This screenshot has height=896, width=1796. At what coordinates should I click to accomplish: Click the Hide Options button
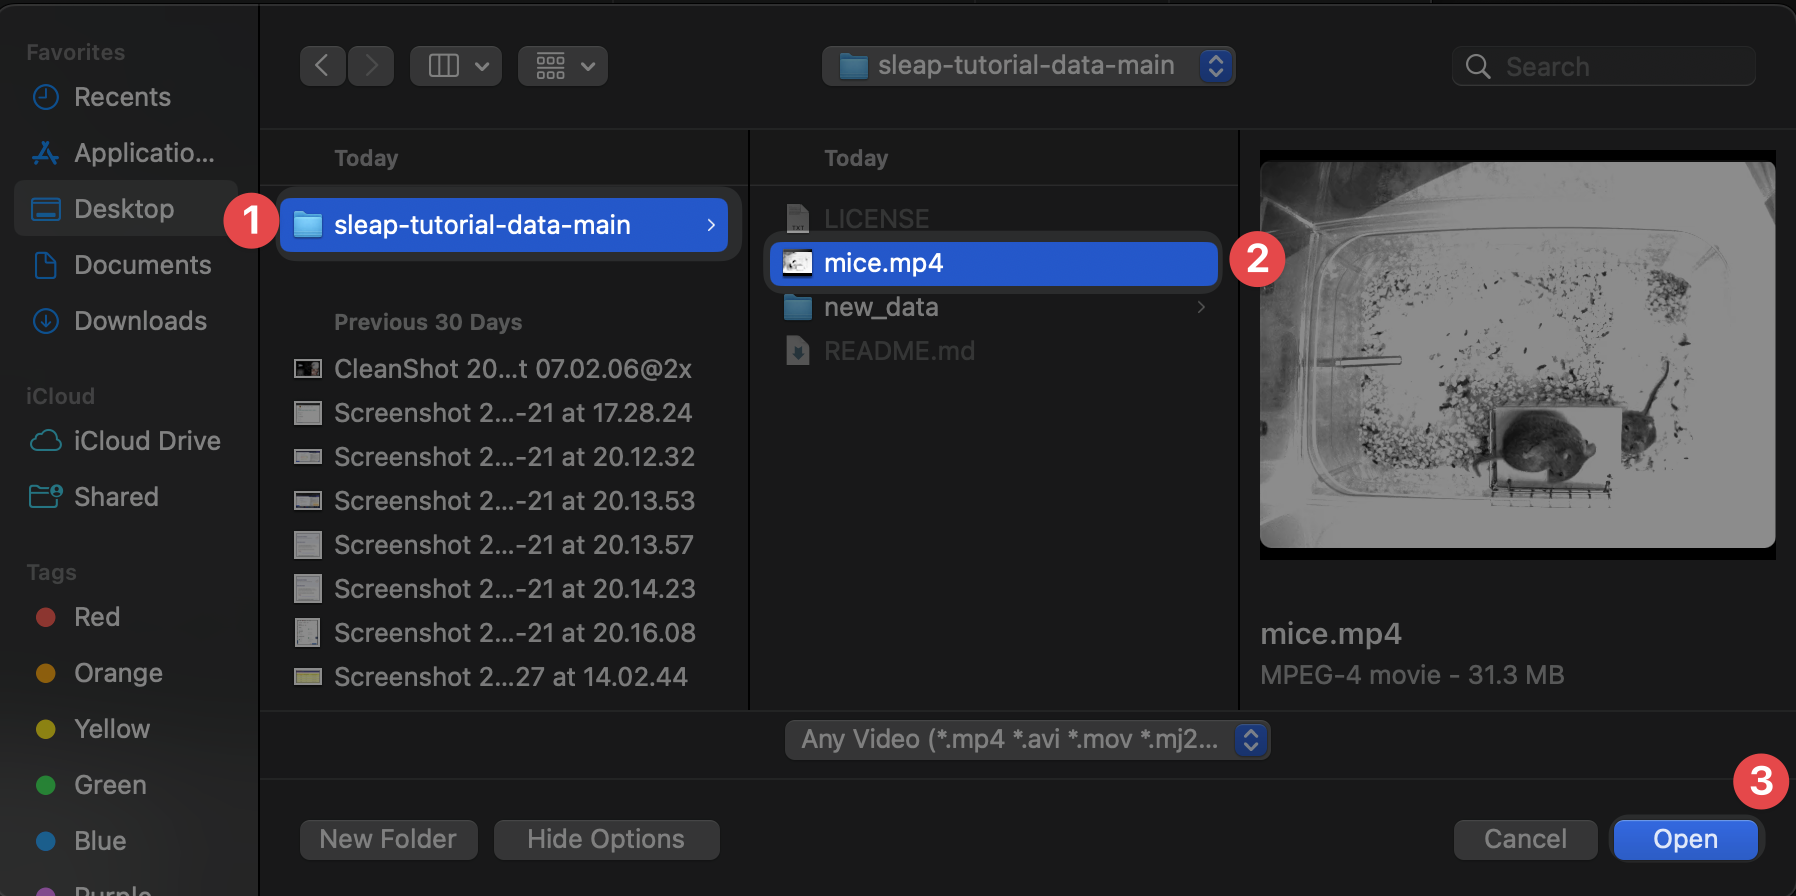[x=606, y=839]
